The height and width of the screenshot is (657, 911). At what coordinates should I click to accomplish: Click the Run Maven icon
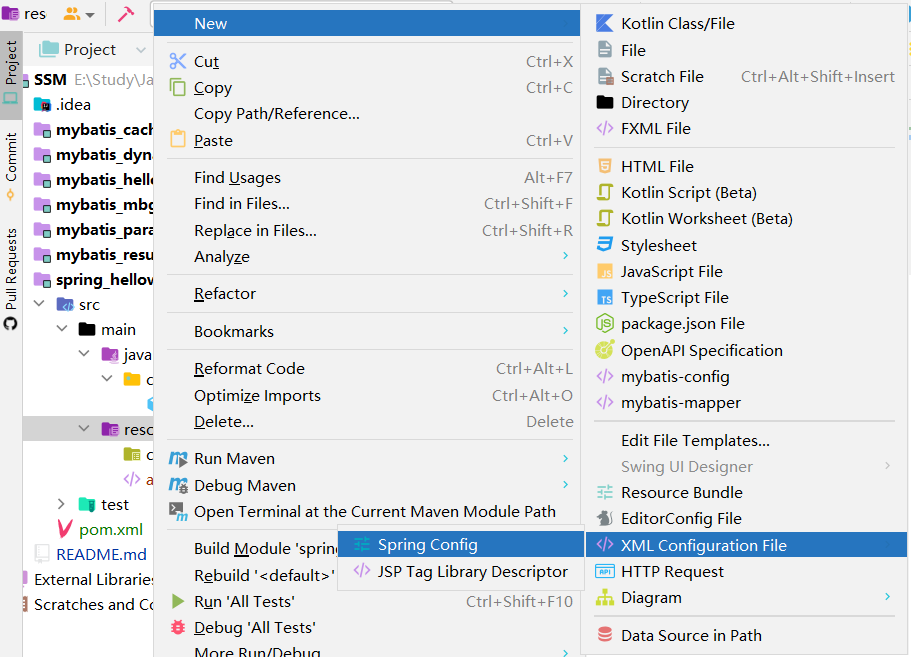(178, 459)
